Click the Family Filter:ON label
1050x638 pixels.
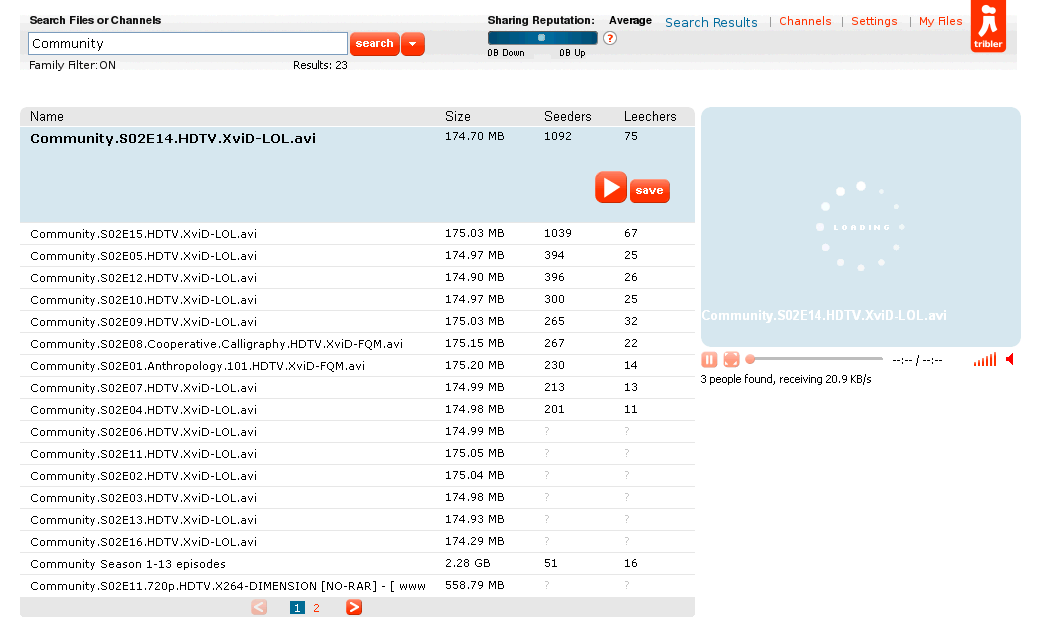[x=72, y=65]
